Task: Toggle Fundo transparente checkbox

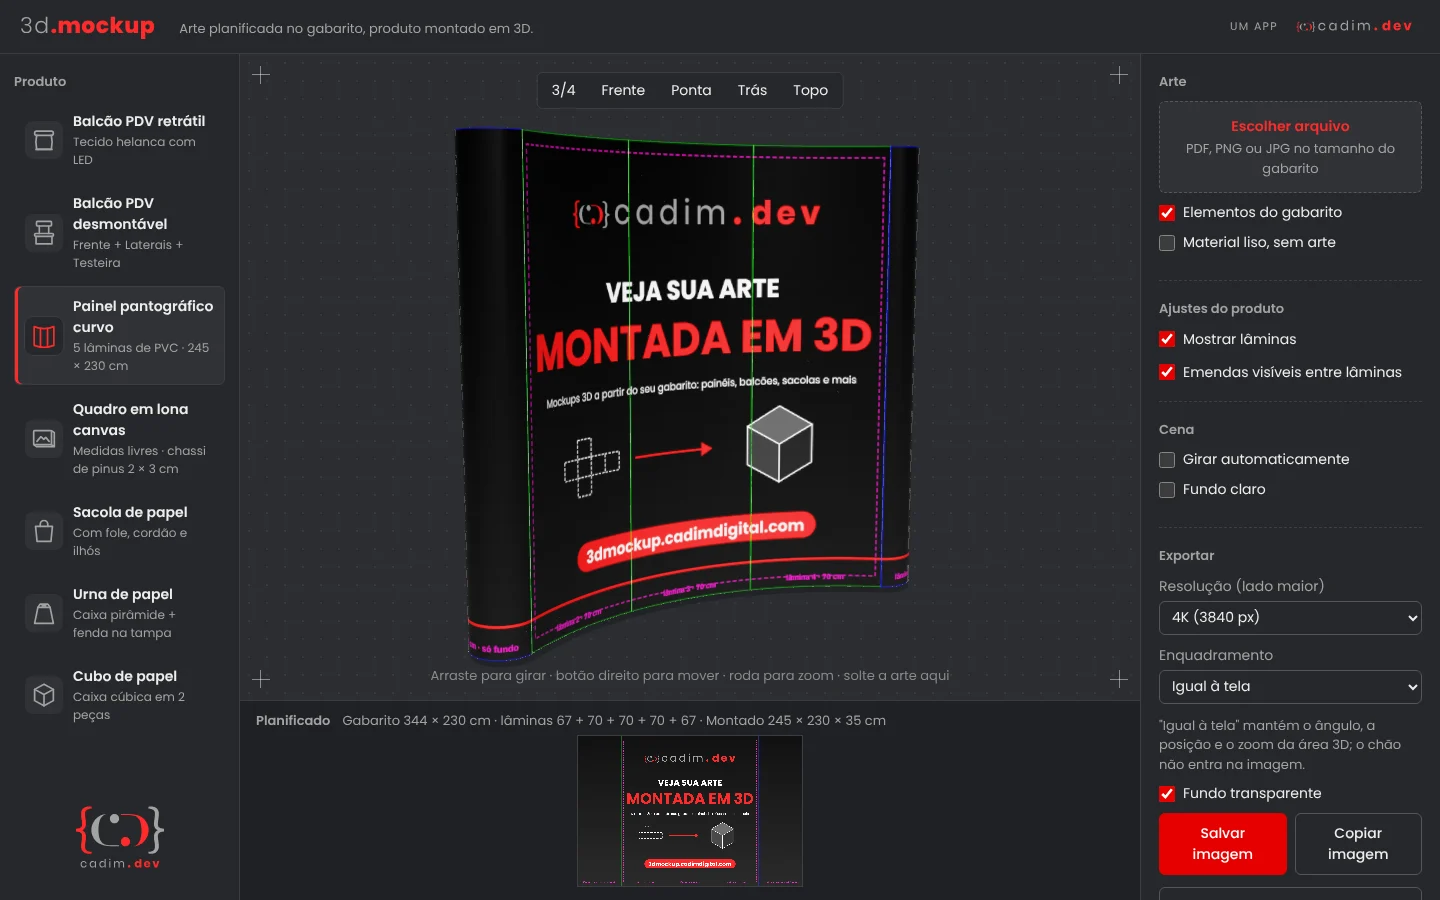Action: tap(1167, 794)
